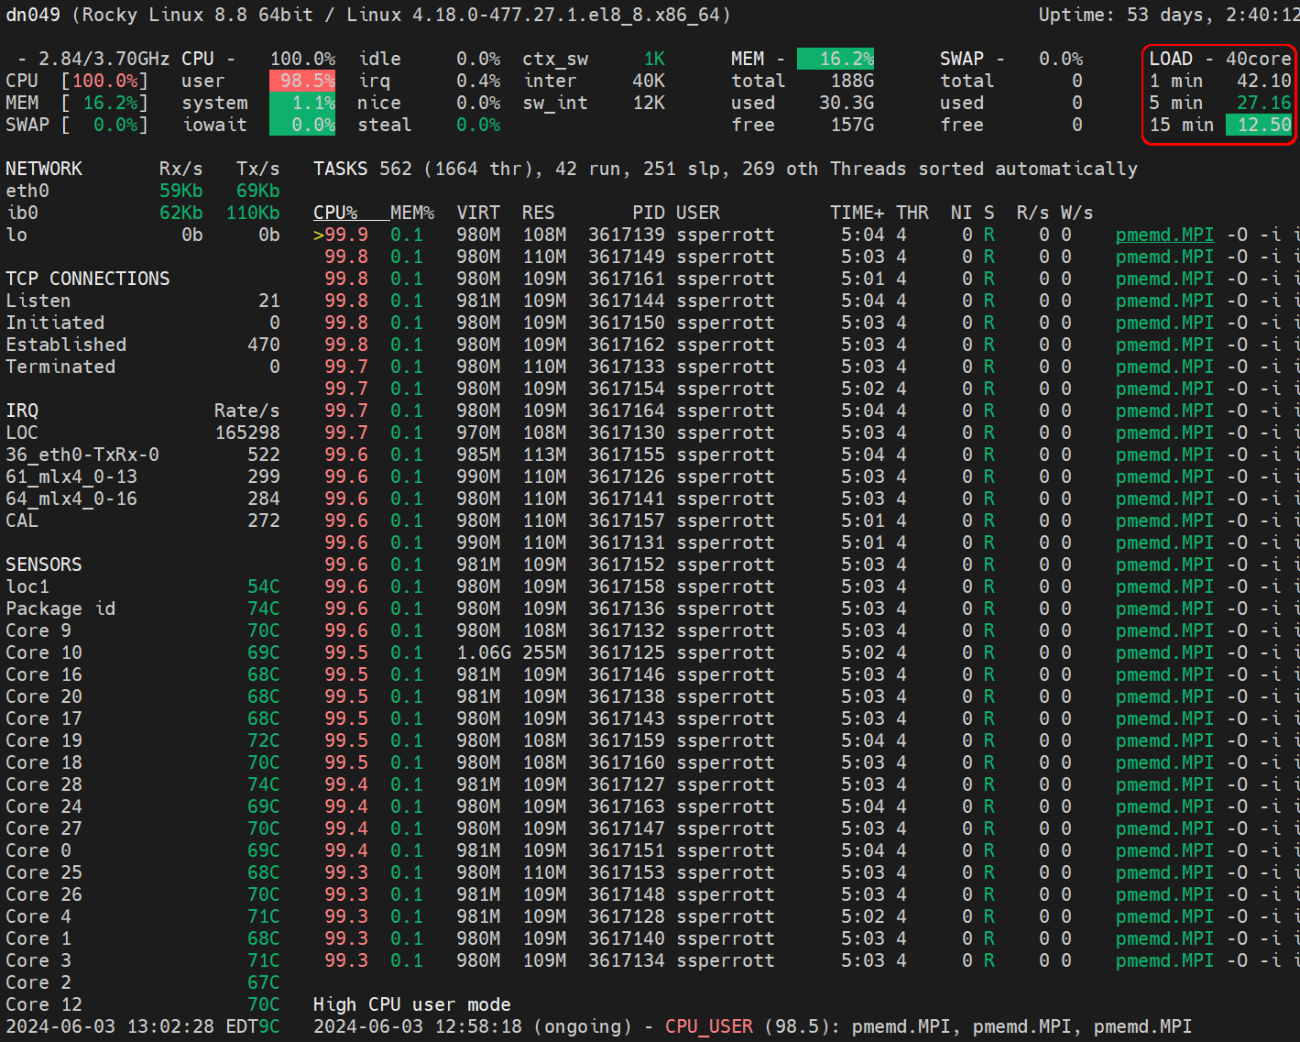Select the 36_eth0-TxRx-0 interrupt row

(x=143, y=455)
